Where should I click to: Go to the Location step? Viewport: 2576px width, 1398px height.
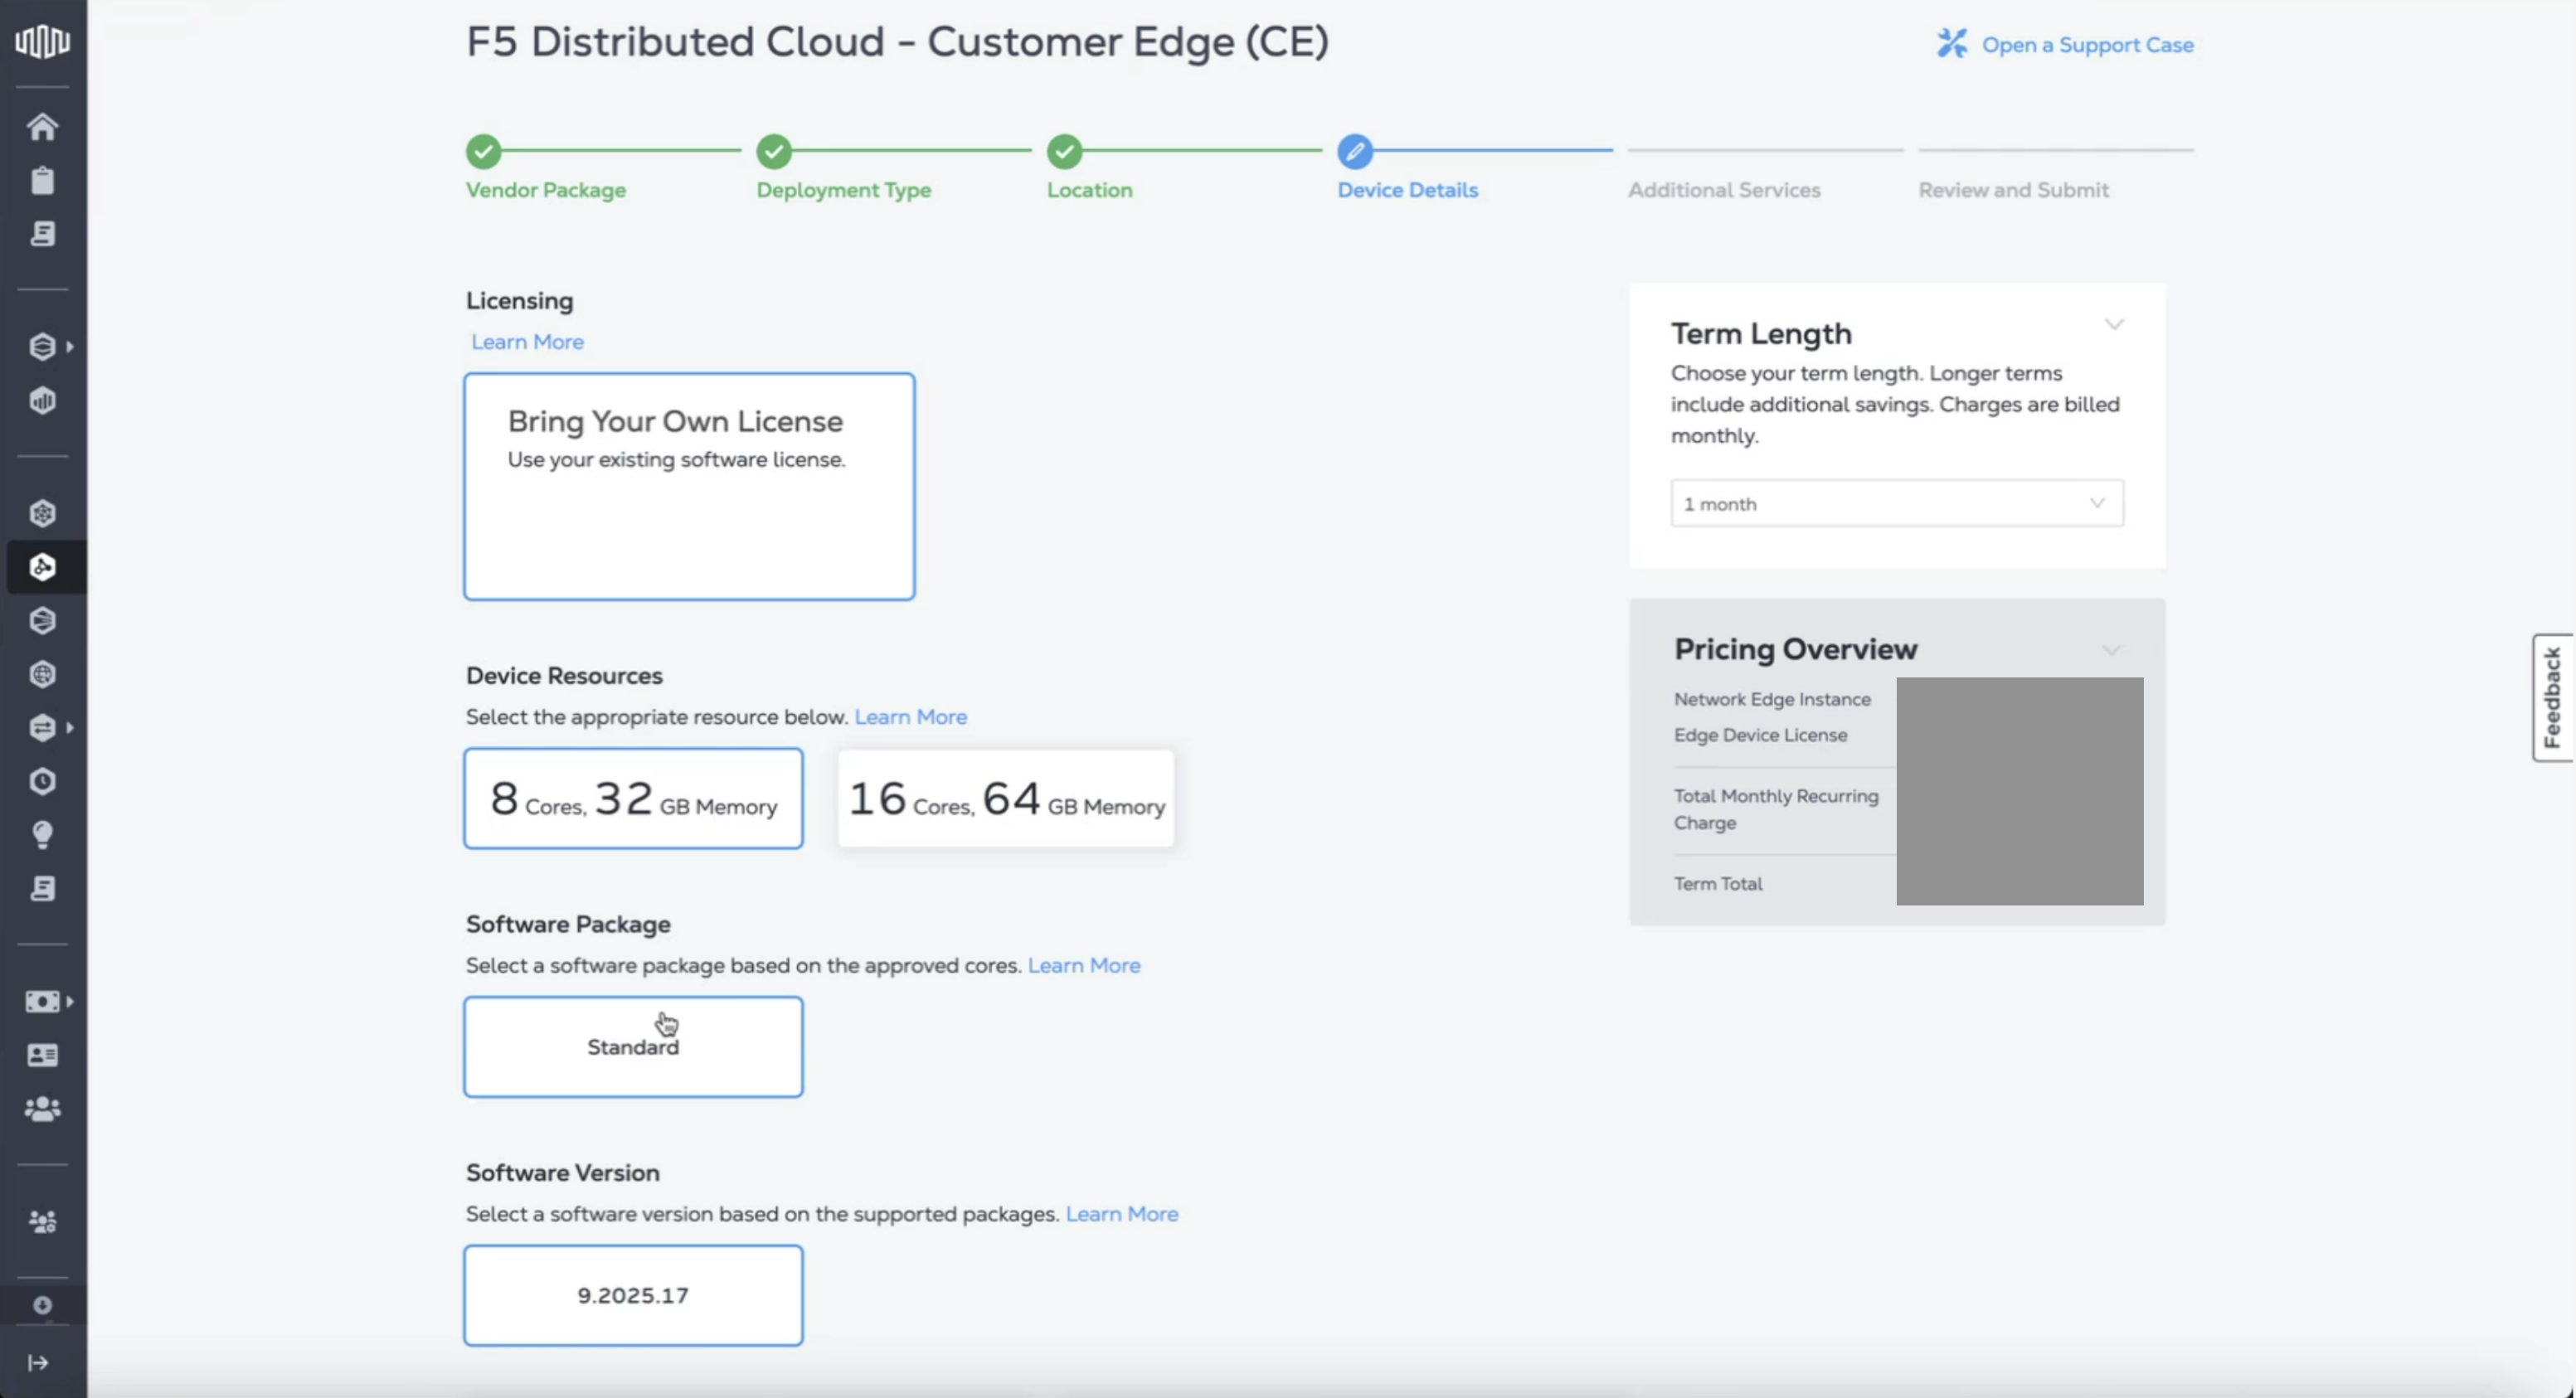click(1089, 189)
